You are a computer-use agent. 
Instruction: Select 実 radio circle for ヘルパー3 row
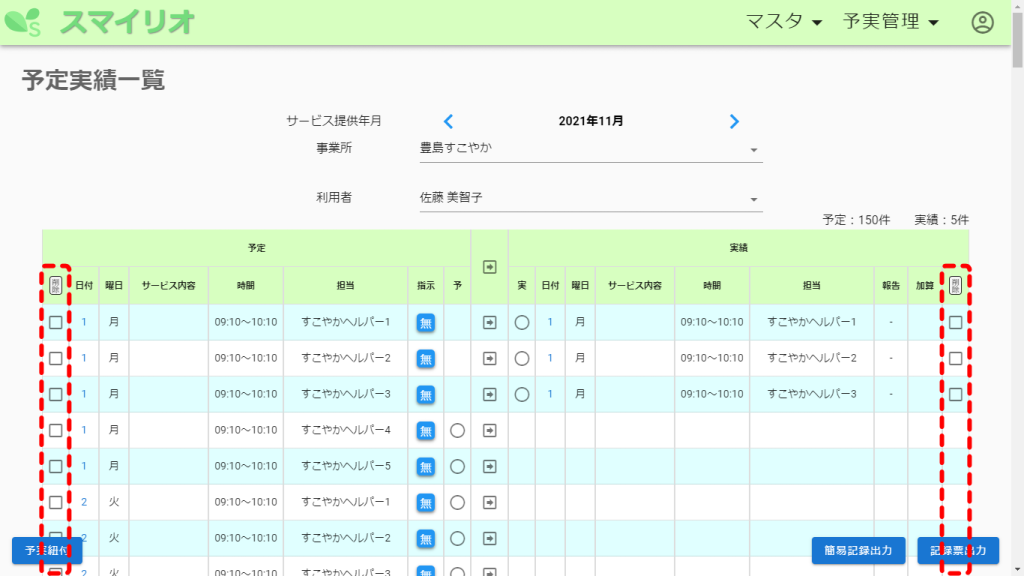(x=522, y=394)
